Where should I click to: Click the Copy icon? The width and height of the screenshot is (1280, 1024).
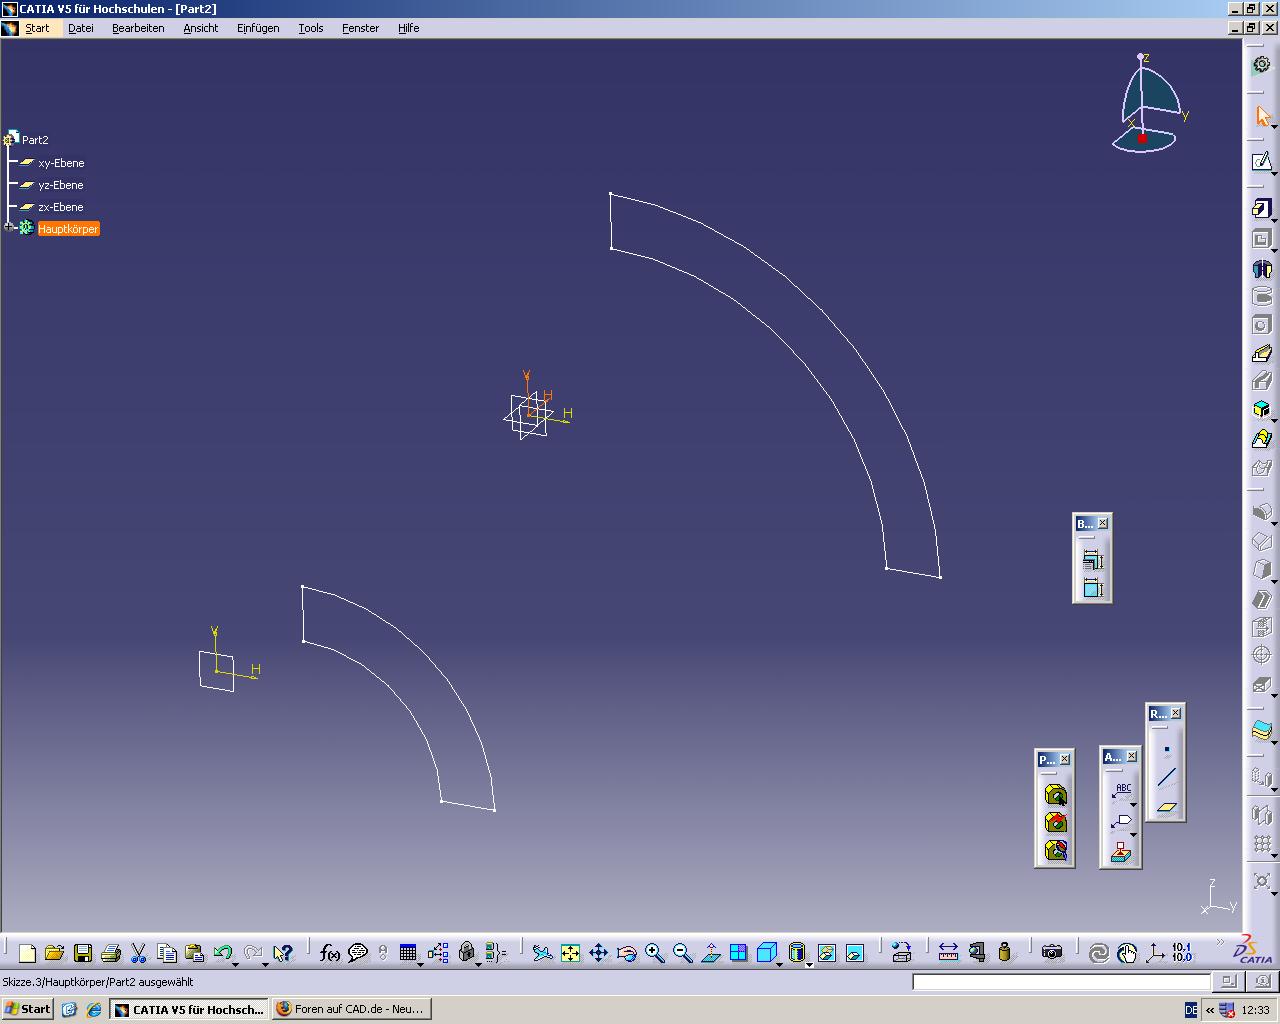[x=167, y=953]
